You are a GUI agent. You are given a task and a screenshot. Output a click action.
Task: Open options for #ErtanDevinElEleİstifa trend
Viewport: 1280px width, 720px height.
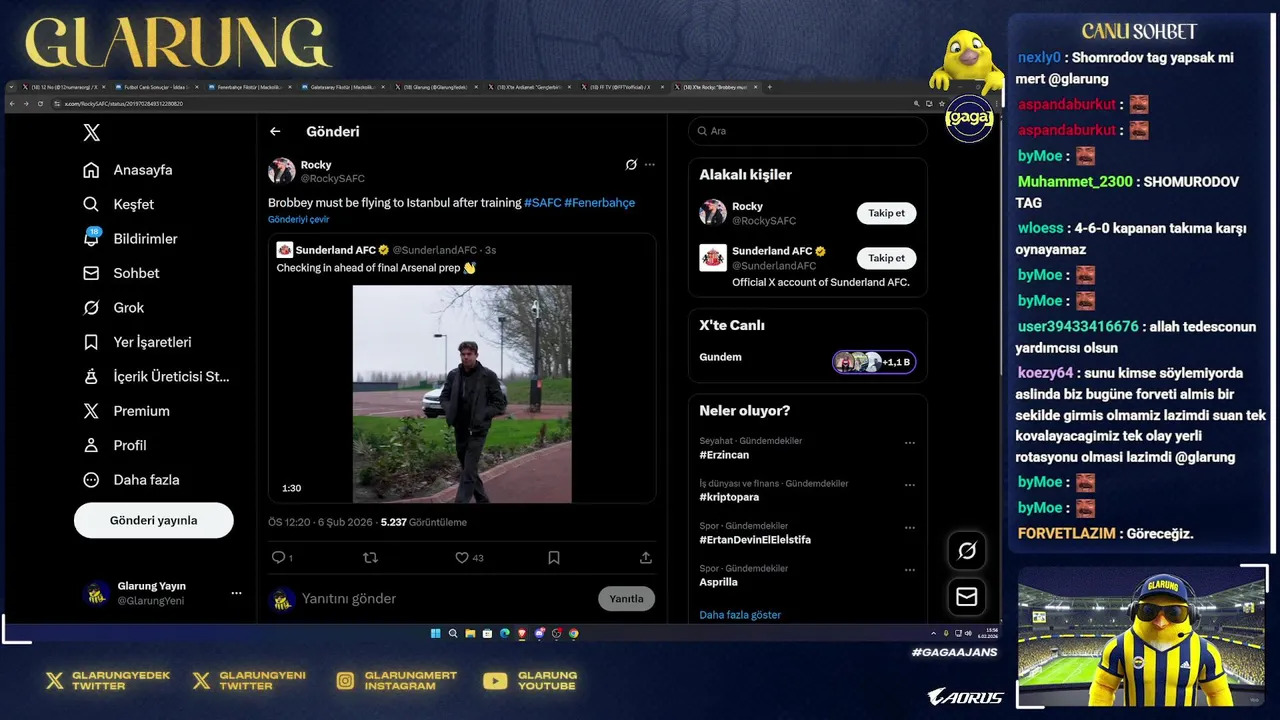(910, 528)
